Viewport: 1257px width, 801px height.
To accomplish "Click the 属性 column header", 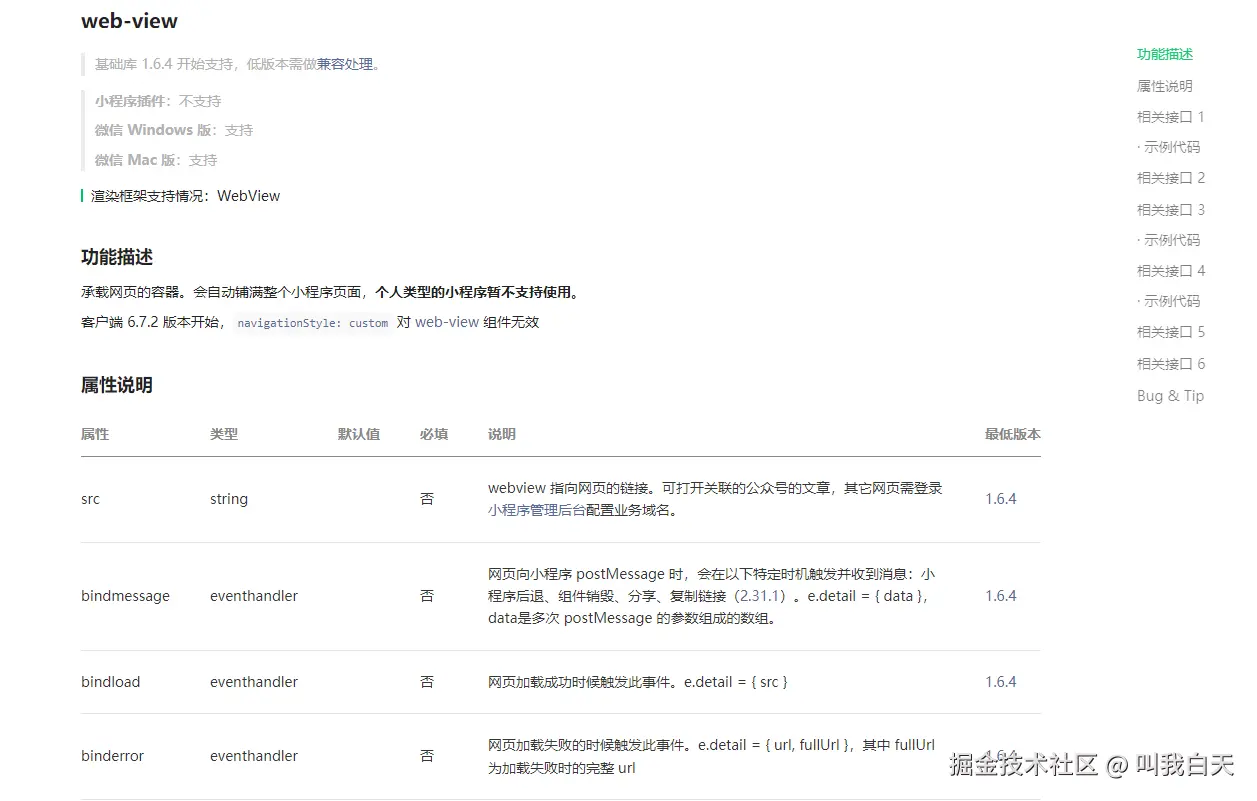I will (95, 434).
